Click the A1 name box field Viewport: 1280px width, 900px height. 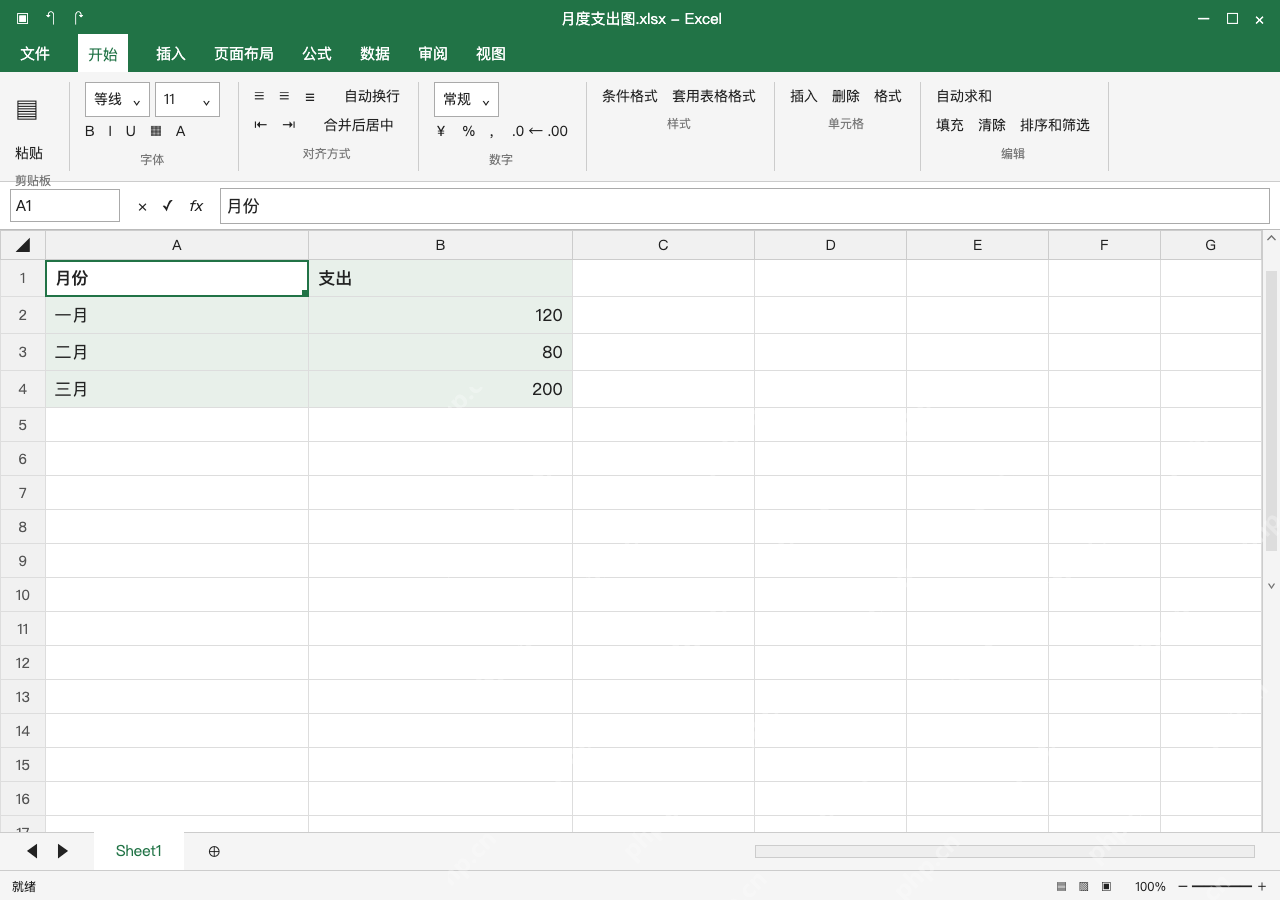[65, 206]
